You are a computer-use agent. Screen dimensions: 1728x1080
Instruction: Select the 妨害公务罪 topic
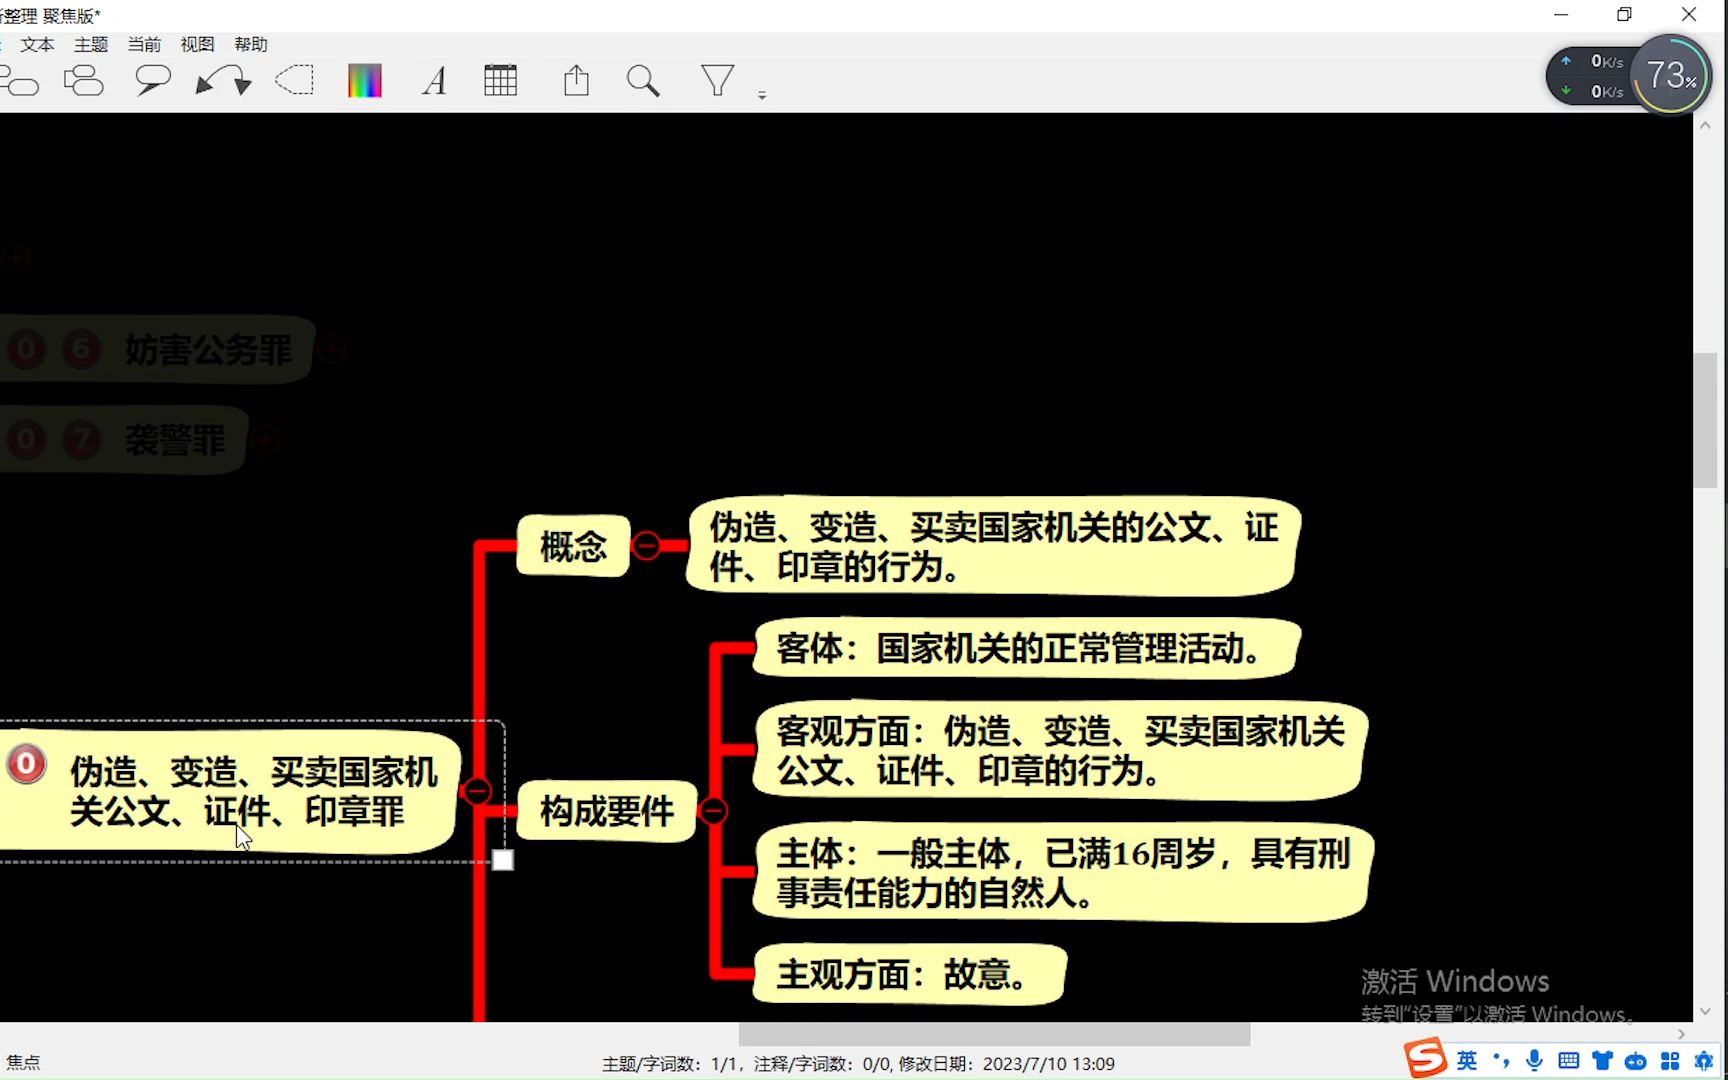(208, 349)
